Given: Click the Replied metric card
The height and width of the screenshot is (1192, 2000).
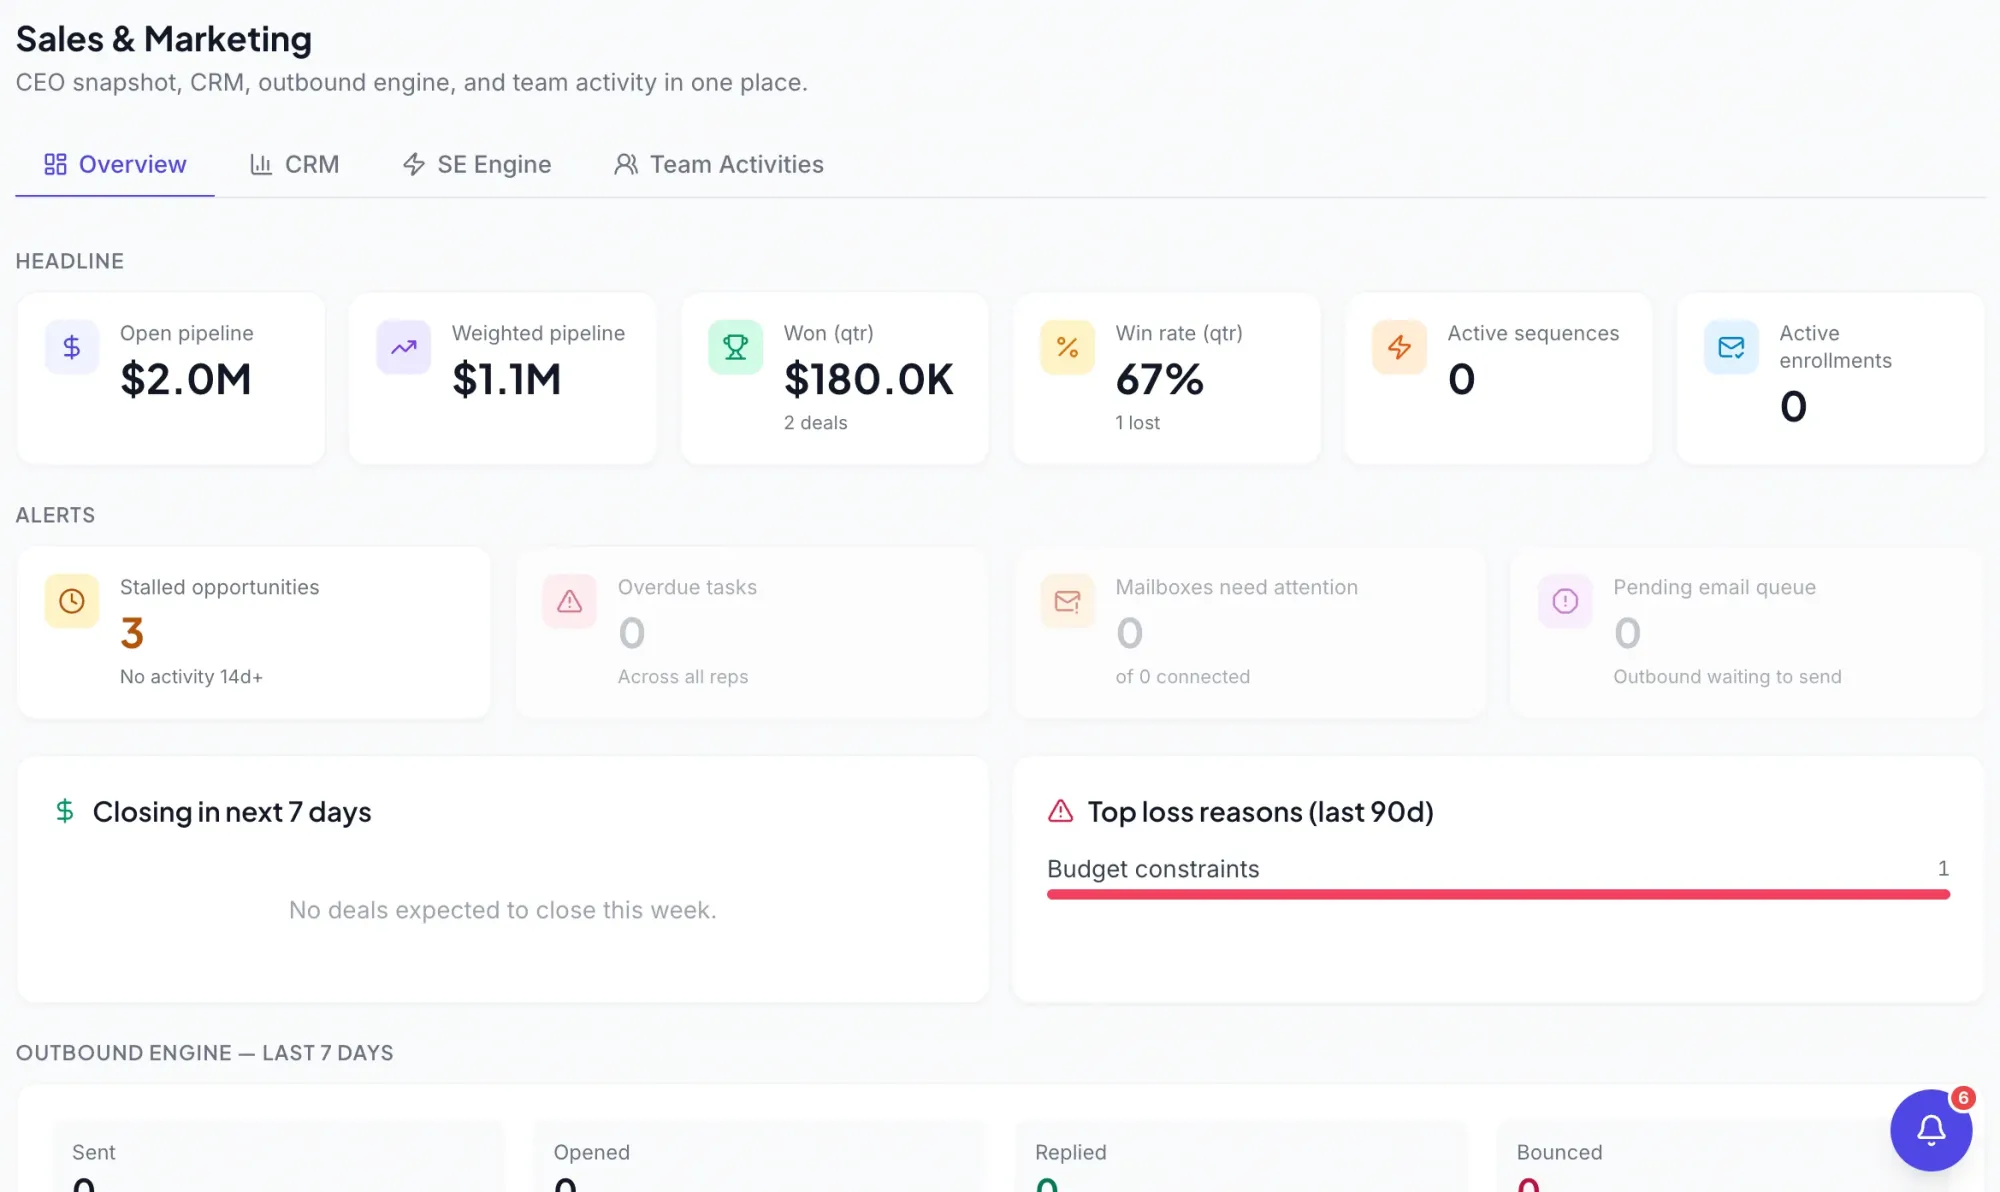Looking at the screenshot, I should tap(1241, 1157).
